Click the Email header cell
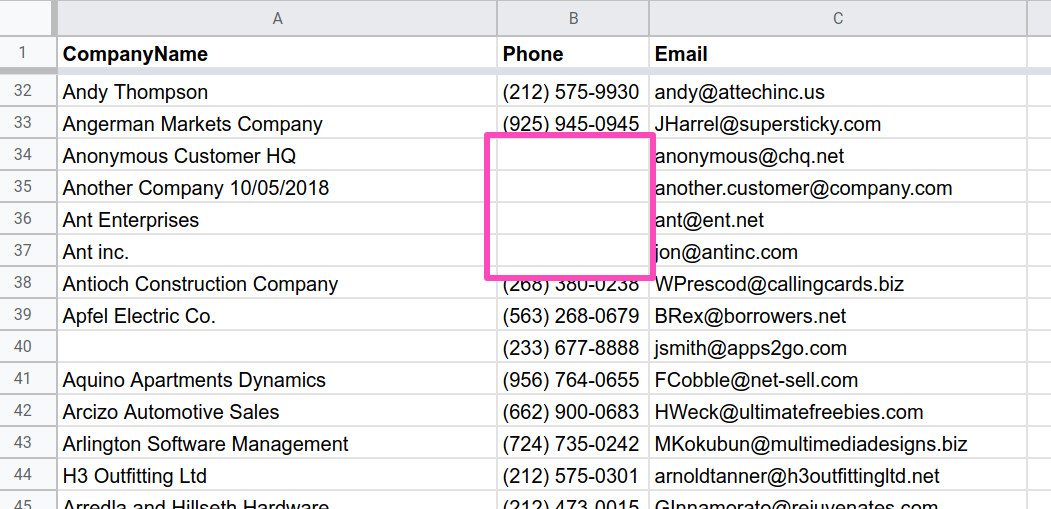 [x=838, y=54]
